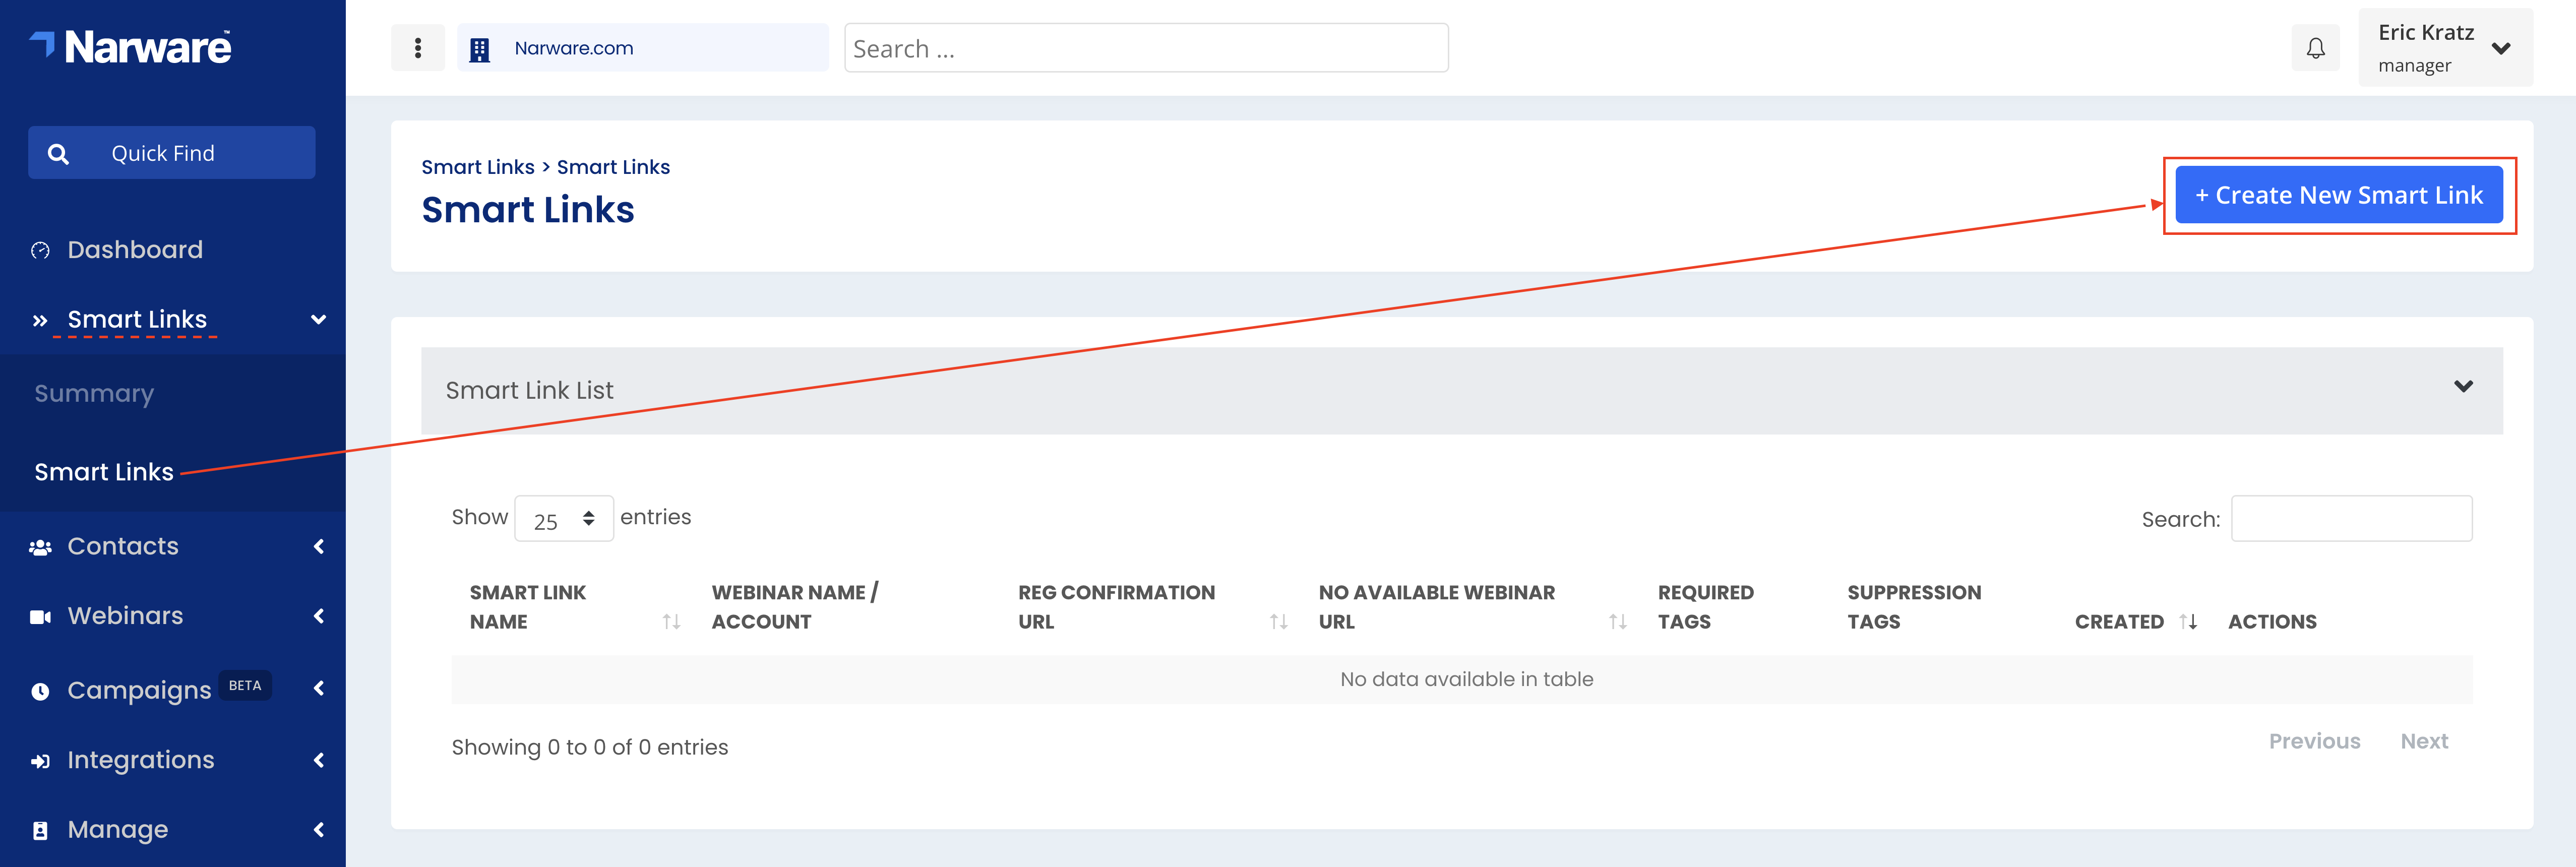Focus the top Search ... input
This screenshot has height=867, width=2576.
(1146, 48)
